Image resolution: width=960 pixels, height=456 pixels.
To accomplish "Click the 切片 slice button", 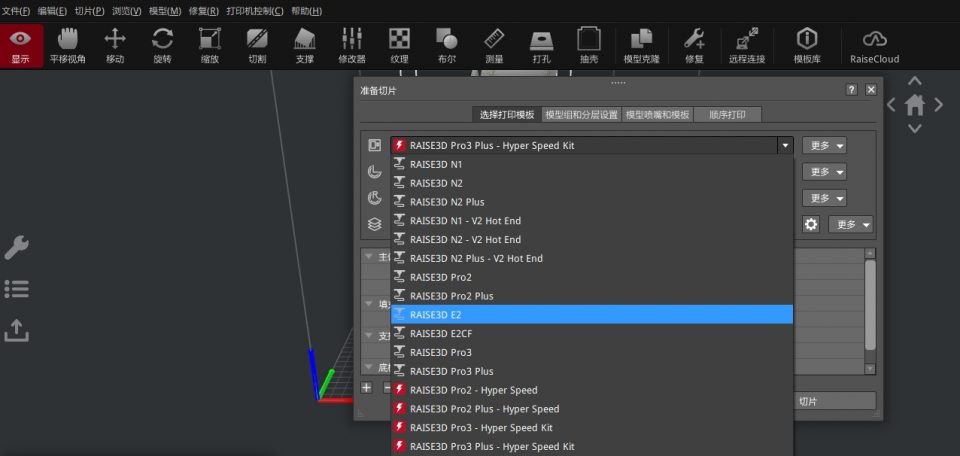I will point(835,402).
